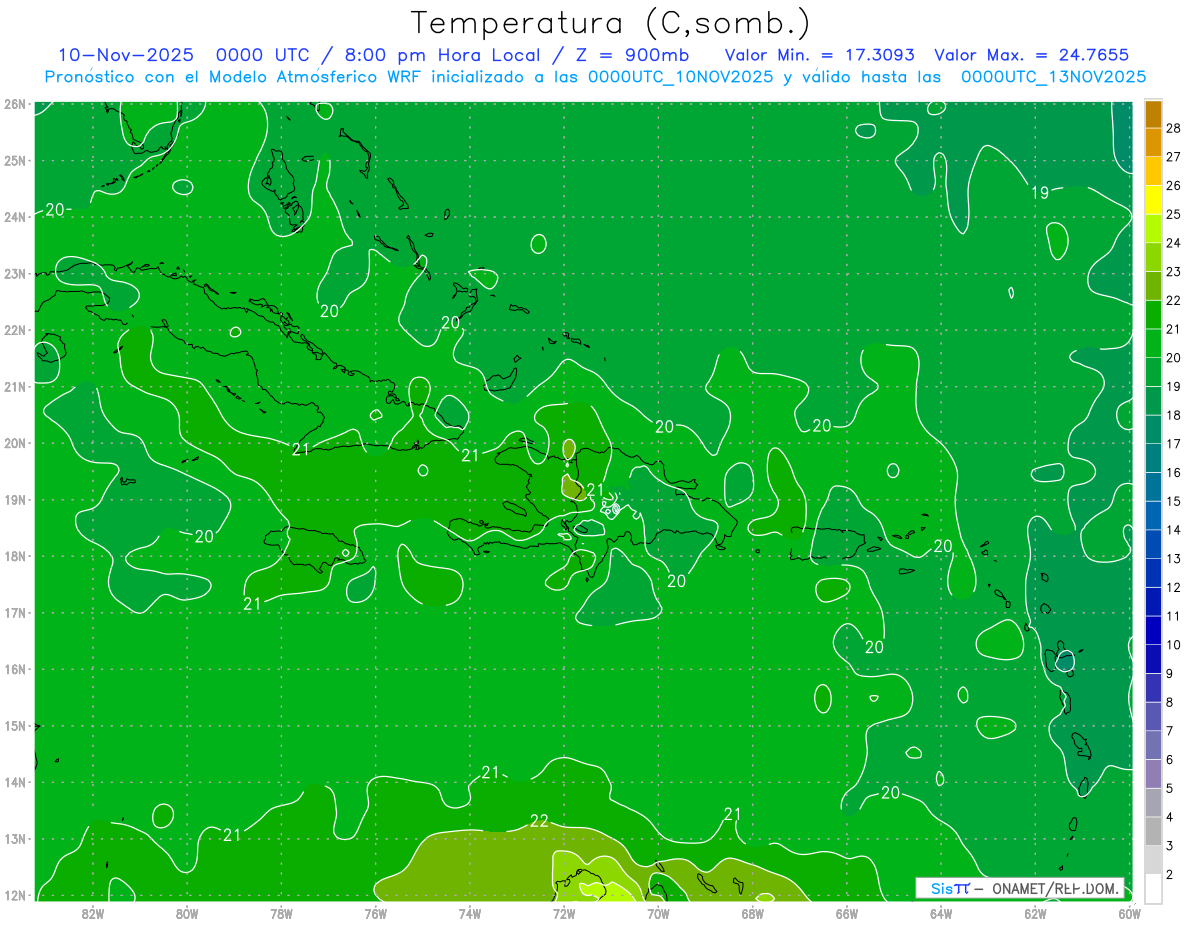This screenshot has width=1200, height=927.
Task: Click the "60W" longitude axis label
Action: point(1129,913)
